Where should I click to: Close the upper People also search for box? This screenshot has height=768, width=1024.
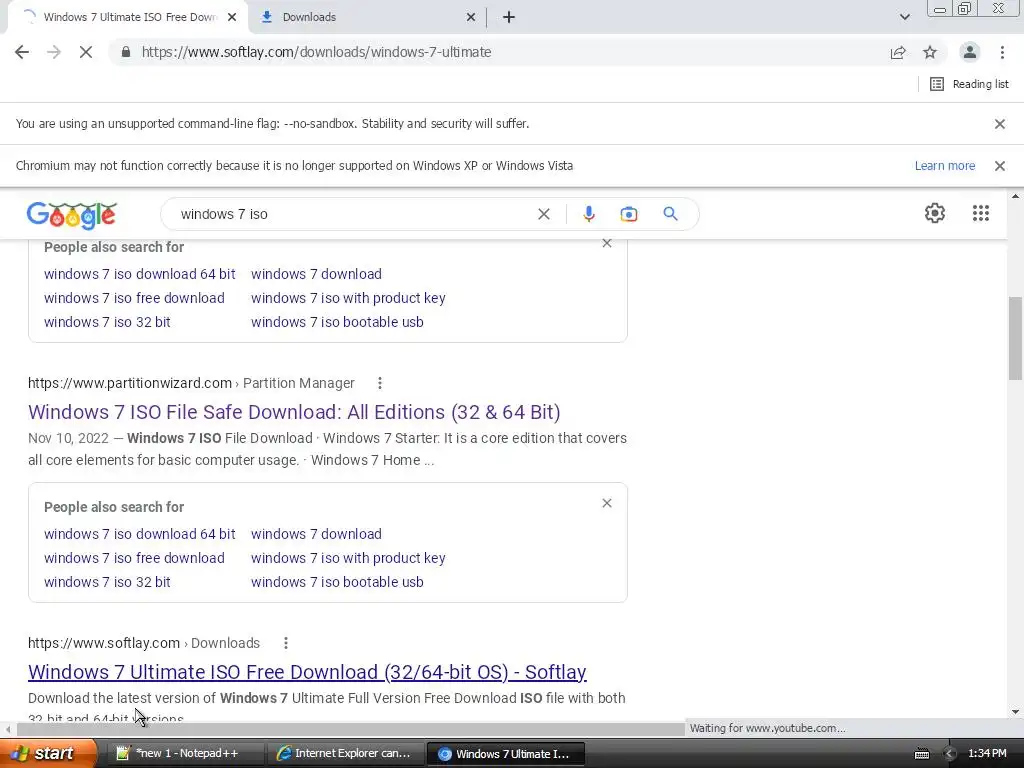607,243
